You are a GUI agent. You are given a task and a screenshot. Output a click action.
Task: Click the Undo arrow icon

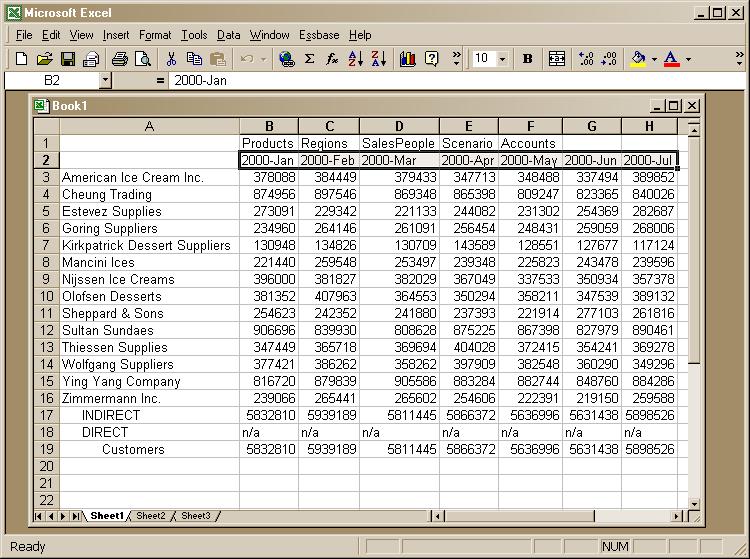pyautogui.click(x=247, y=59)
